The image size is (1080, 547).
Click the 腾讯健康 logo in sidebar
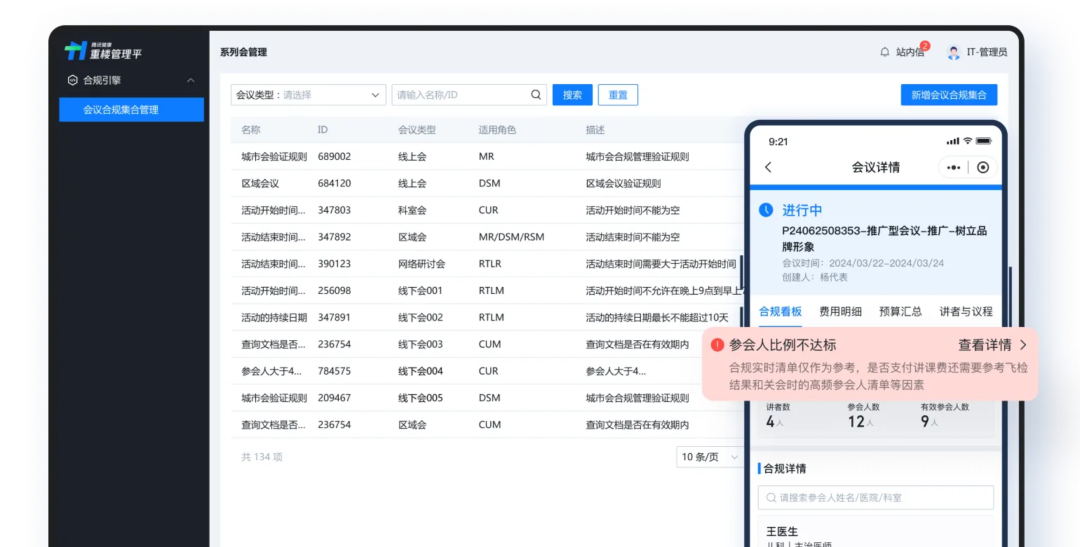point(77,51)
